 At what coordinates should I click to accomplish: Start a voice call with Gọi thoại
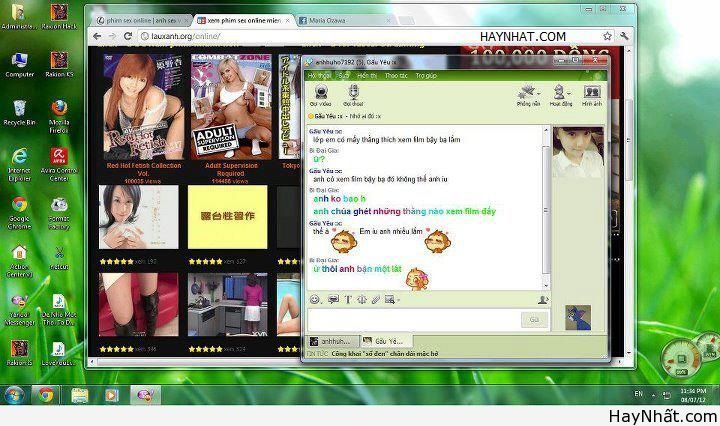pyautogui.click(x=353, y=95)
